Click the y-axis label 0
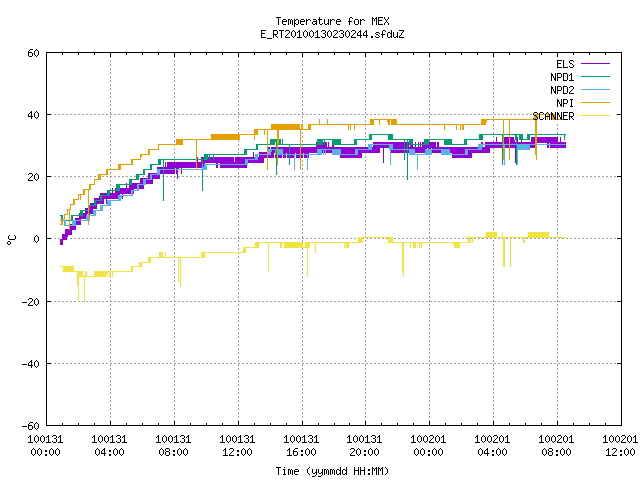 [36, 239]
